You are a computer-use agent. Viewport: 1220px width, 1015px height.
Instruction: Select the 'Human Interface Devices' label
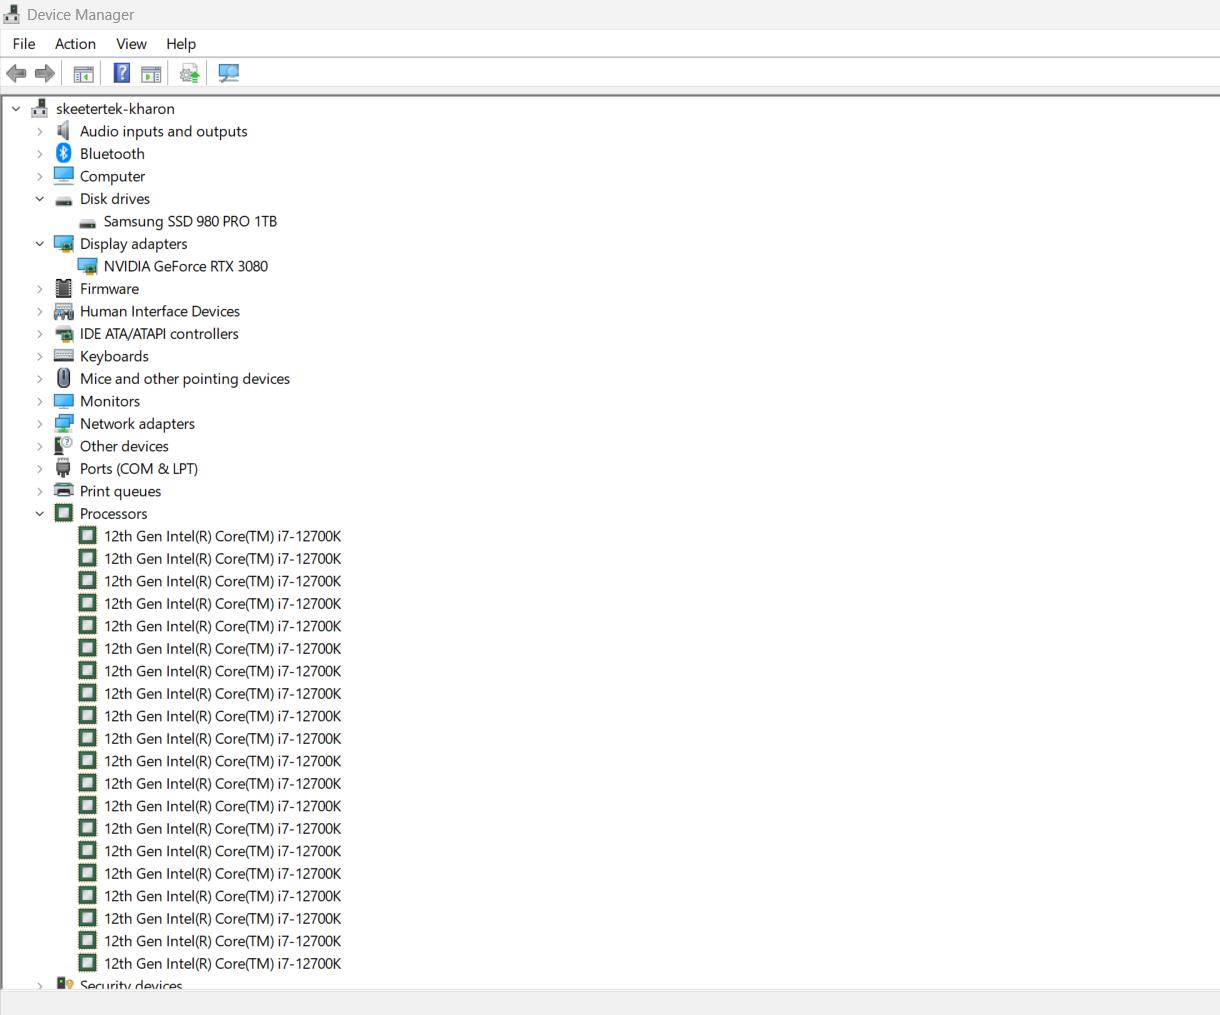coord(160,311)
